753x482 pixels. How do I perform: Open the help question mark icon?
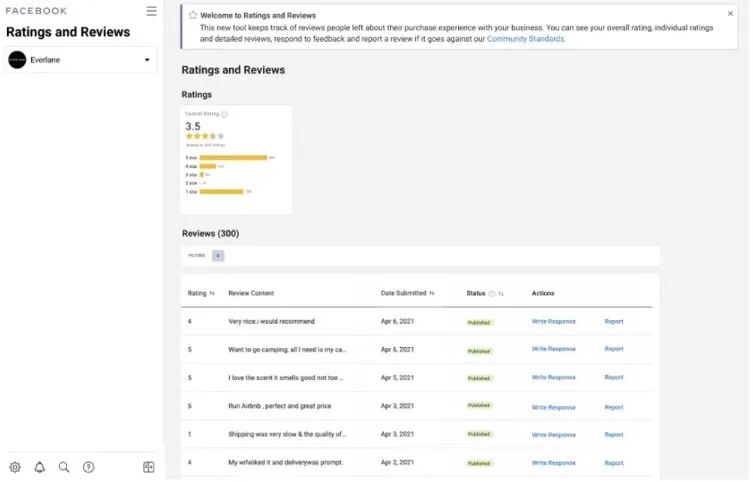pyautogui.click(x=89, y=467)
